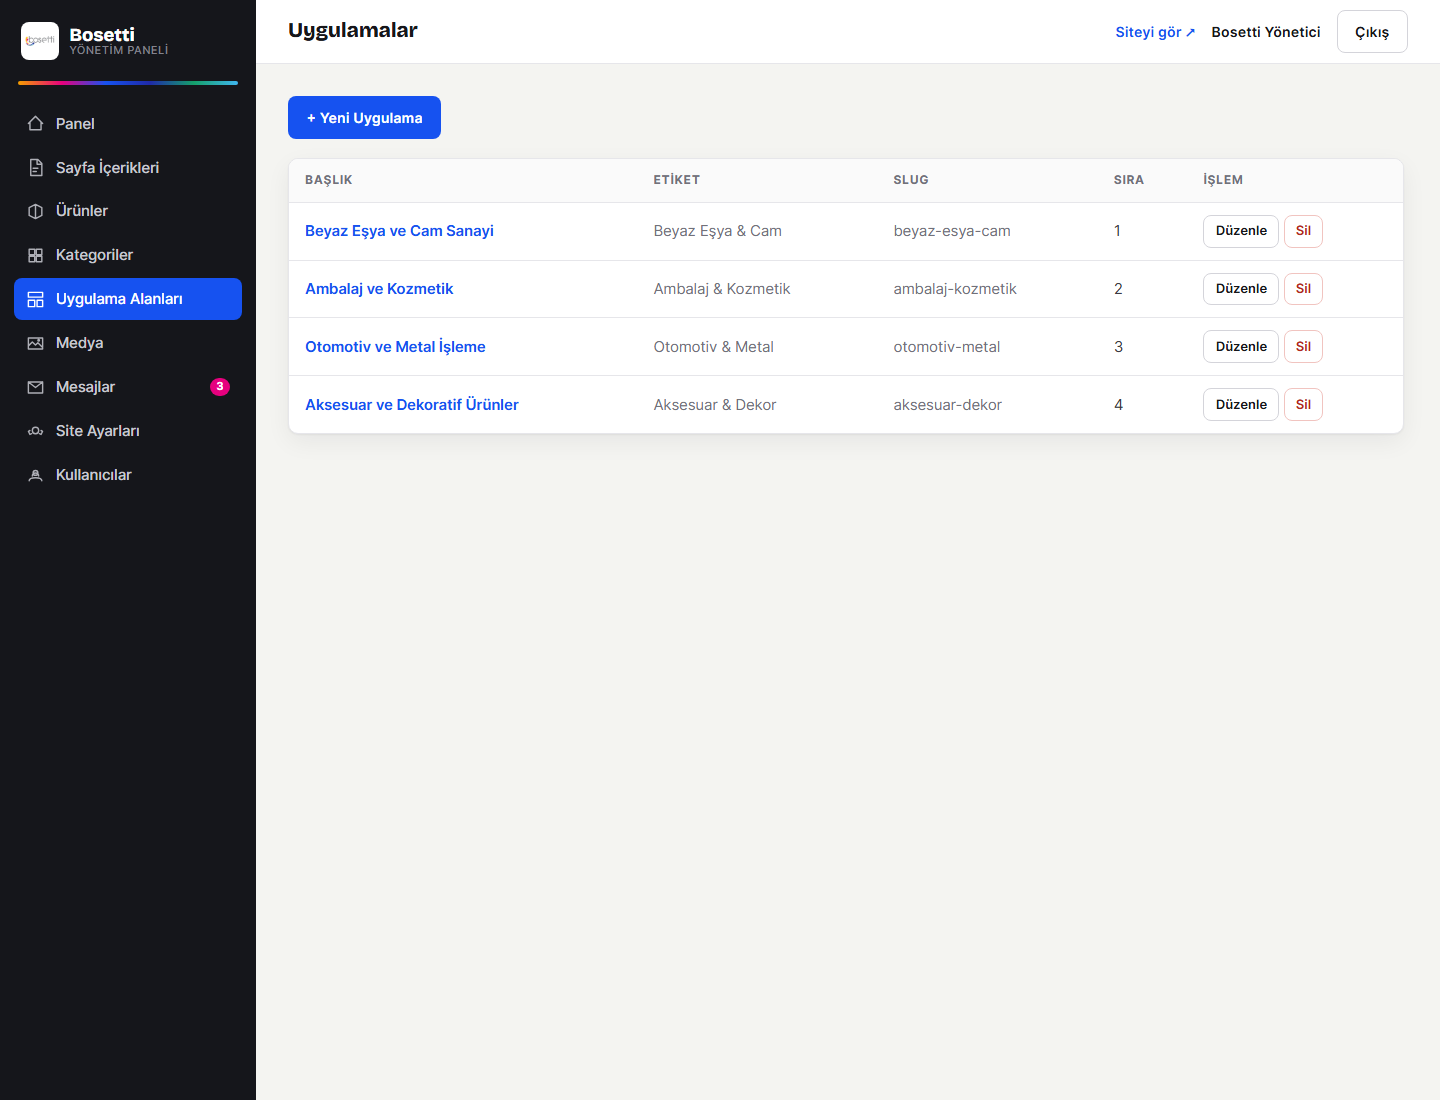Edit the Aksesuar ve Dekoratif Ürünler row
This screenshot has height=1100, width=1440.
click(1241, 405)
